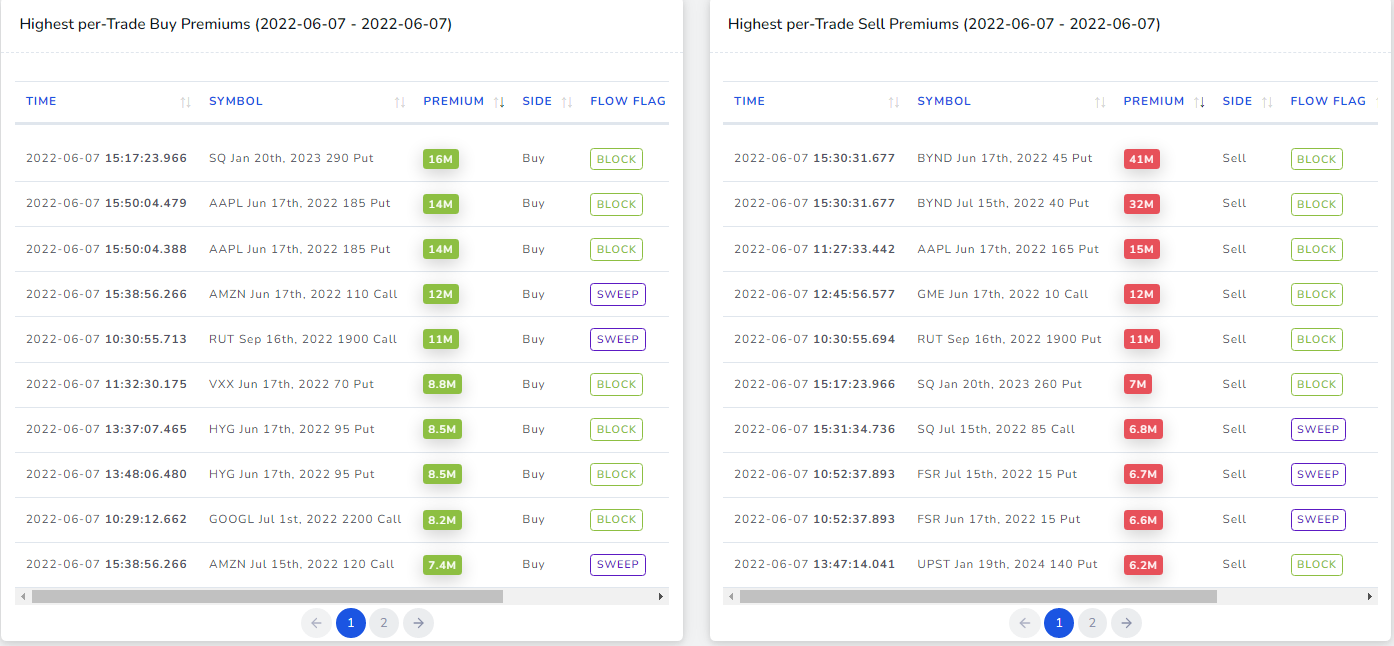The width and height of the screenshot is (1394, 646).
Task: Sort Sell Premiums table by Premium arrows
Action: tap(1200, 102)
